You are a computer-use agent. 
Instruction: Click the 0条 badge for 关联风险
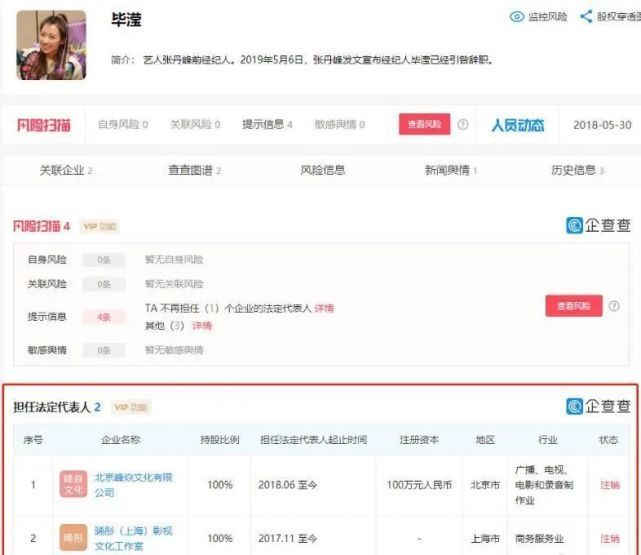click(104, 284)
